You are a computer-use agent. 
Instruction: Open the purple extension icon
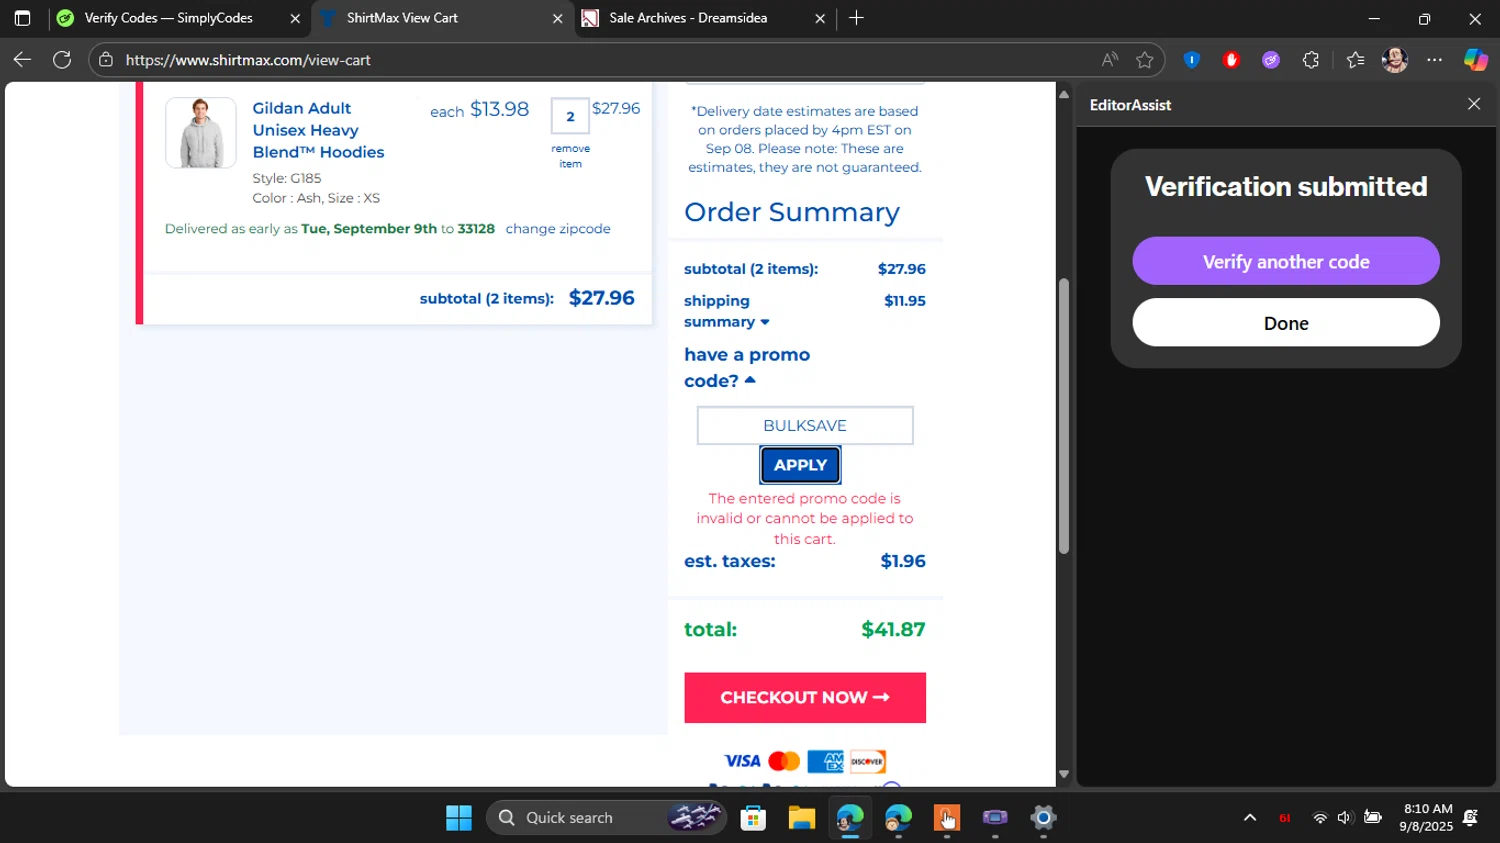click(x=1271, y=60)
